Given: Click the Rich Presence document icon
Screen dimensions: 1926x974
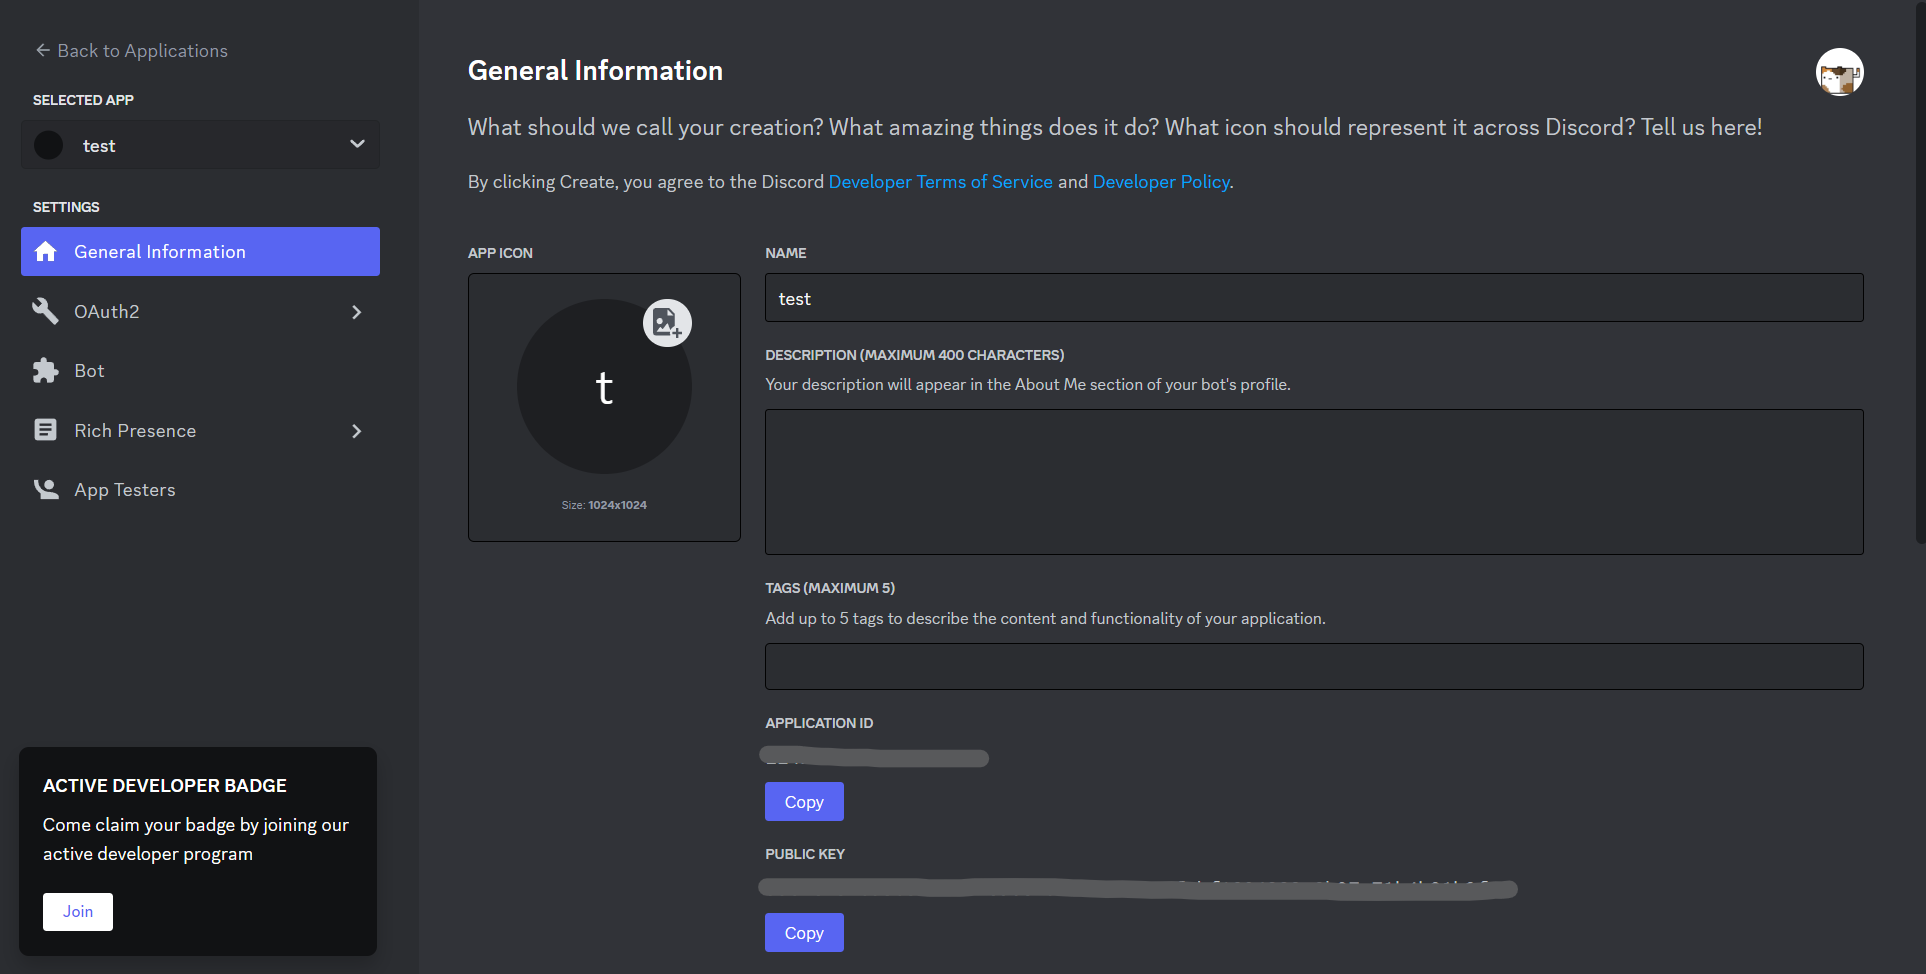Looking at the screenshot, I should [x=46, y=430].
